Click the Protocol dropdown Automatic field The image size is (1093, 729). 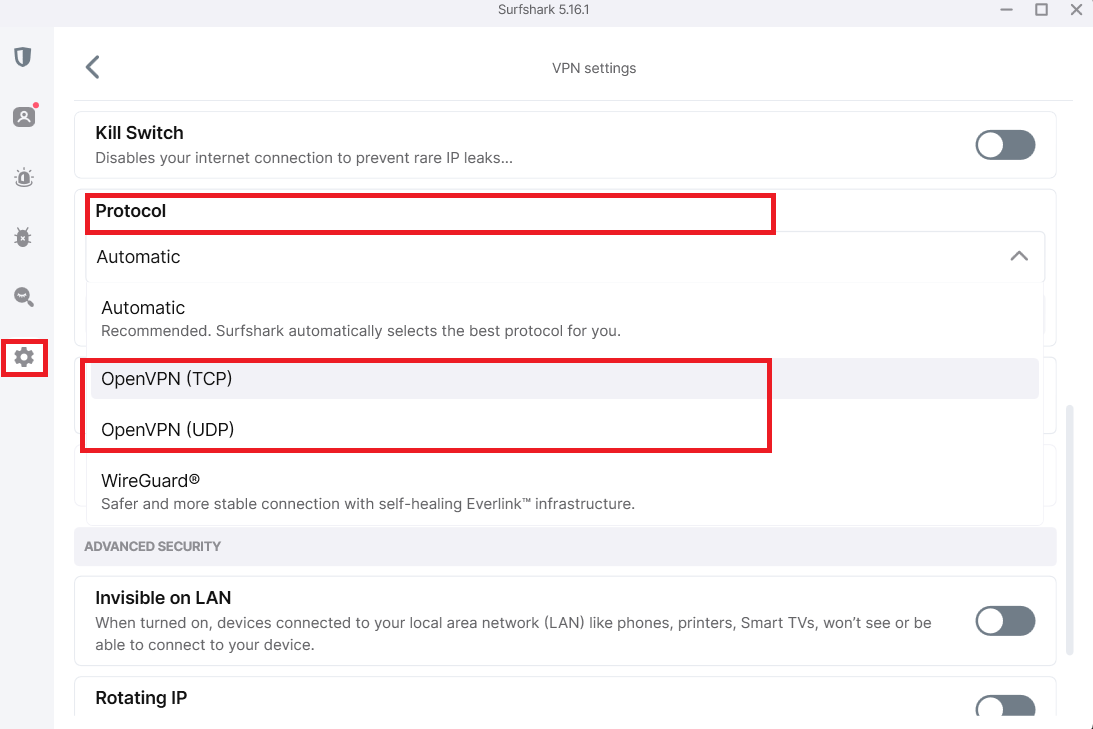click(565, 256)
